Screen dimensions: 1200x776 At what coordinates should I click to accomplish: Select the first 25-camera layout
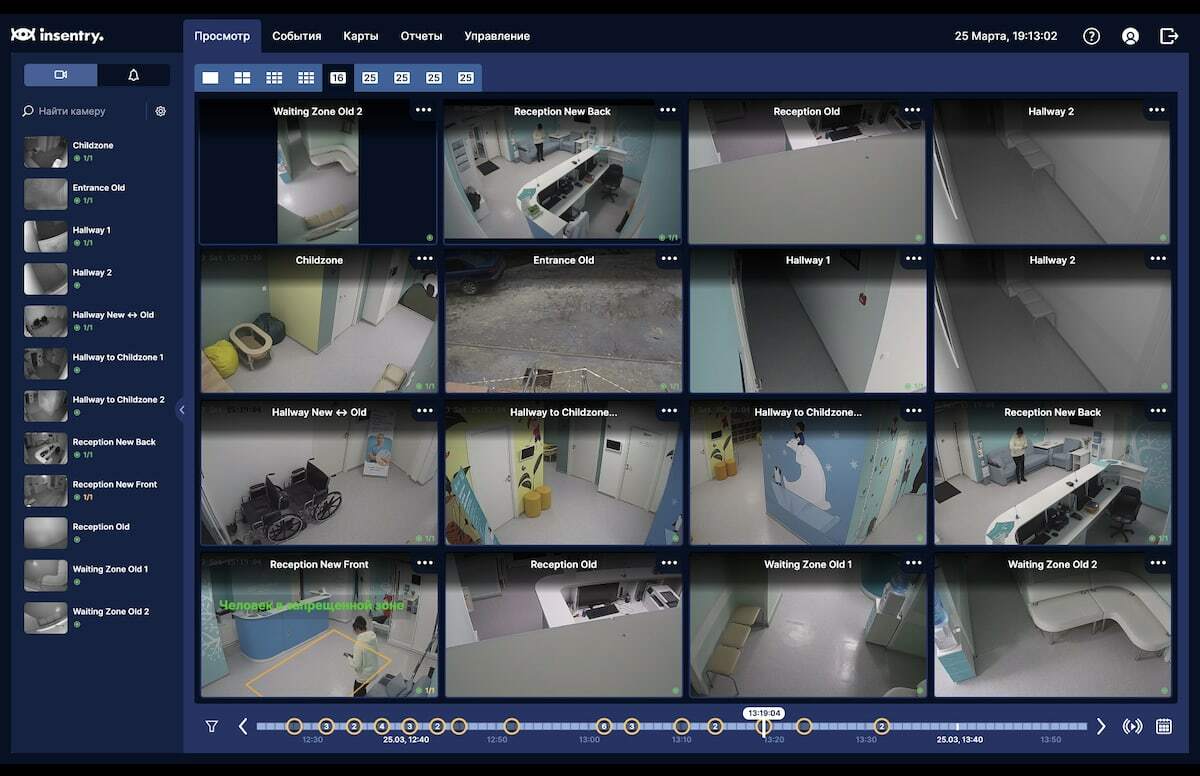coord(370,77)
